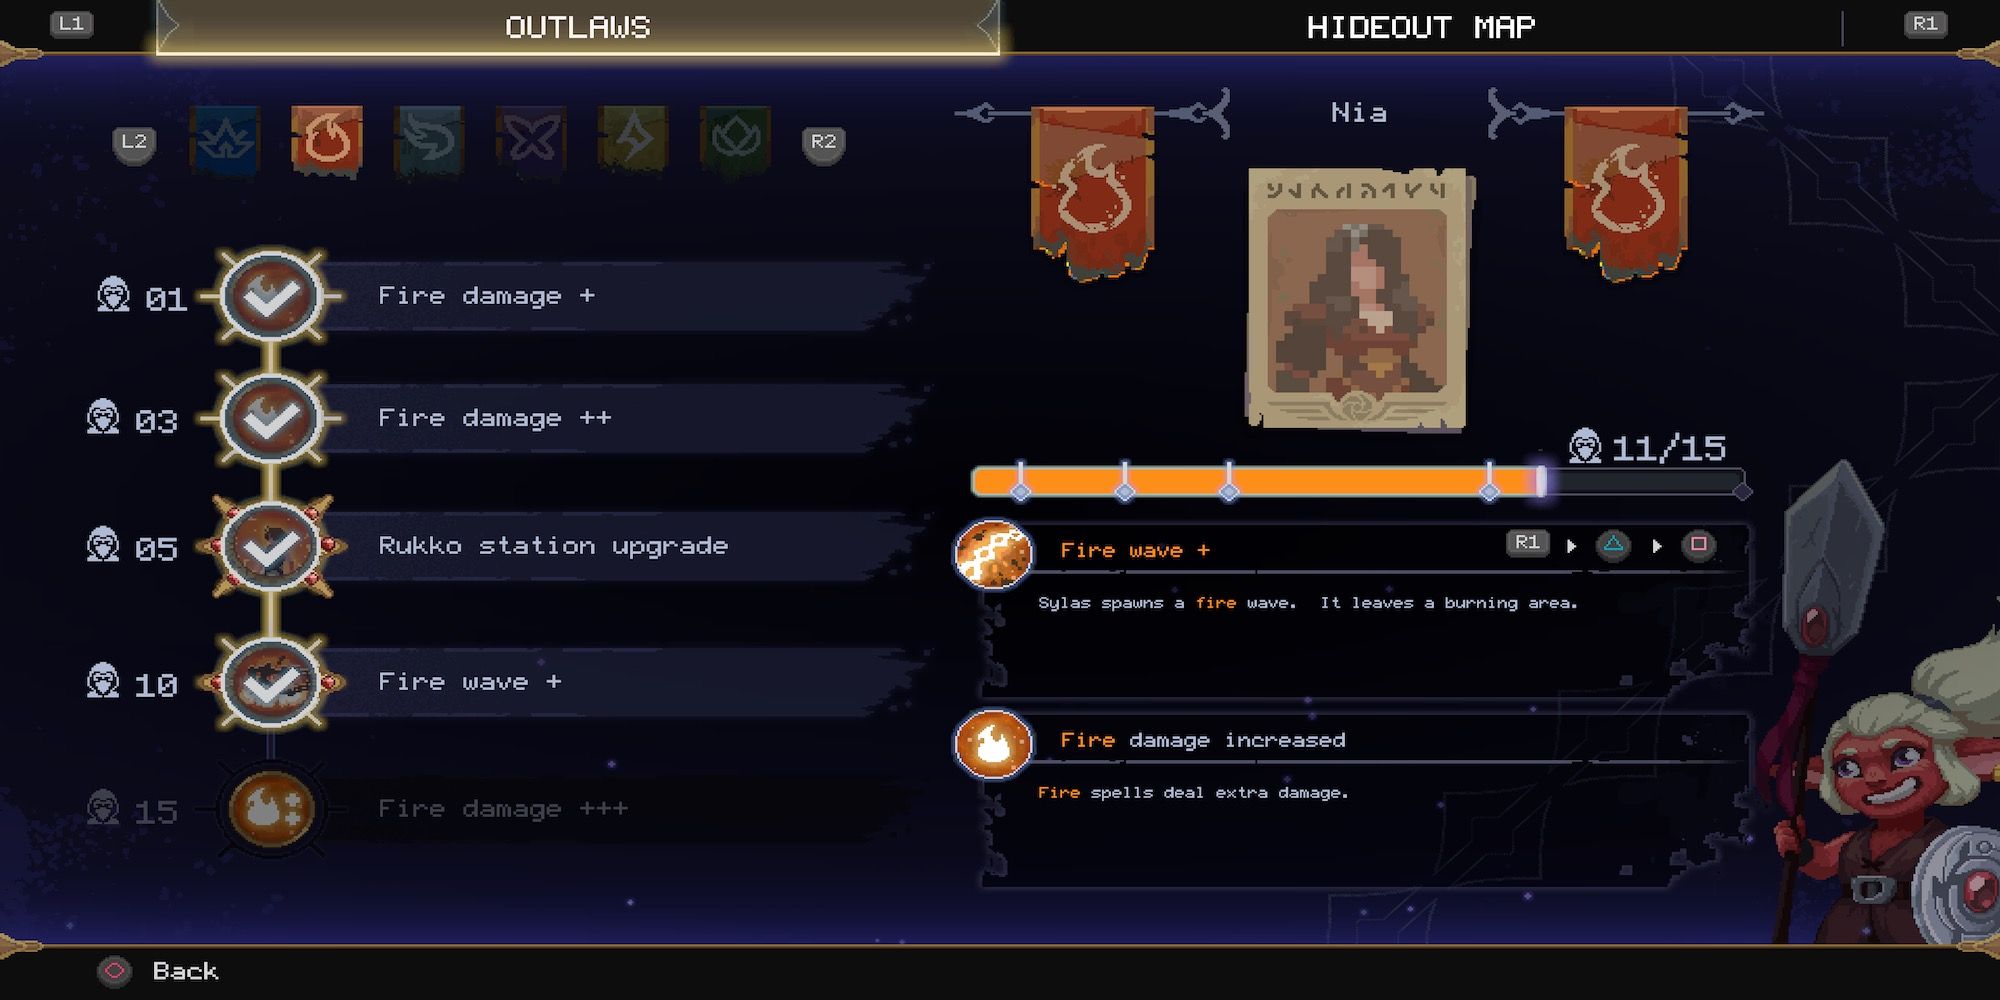The image size is (2000, 1000).
Task: Select the Outlaws tab
Action: pyautogui.click(x=578, y=27)
